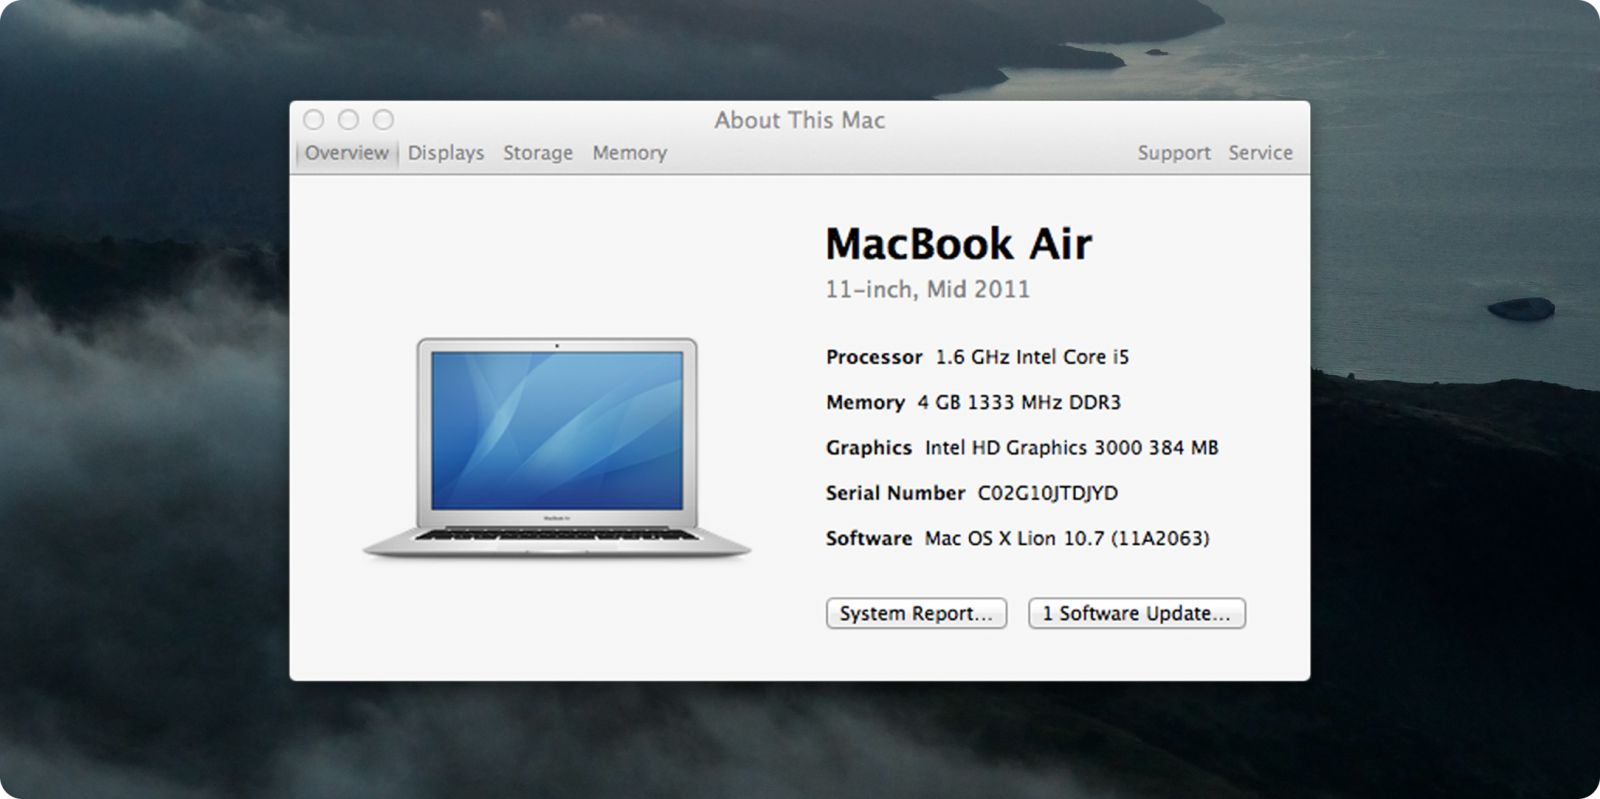Click the Intel HD Graphics 3000 384 MB value

1071,447
